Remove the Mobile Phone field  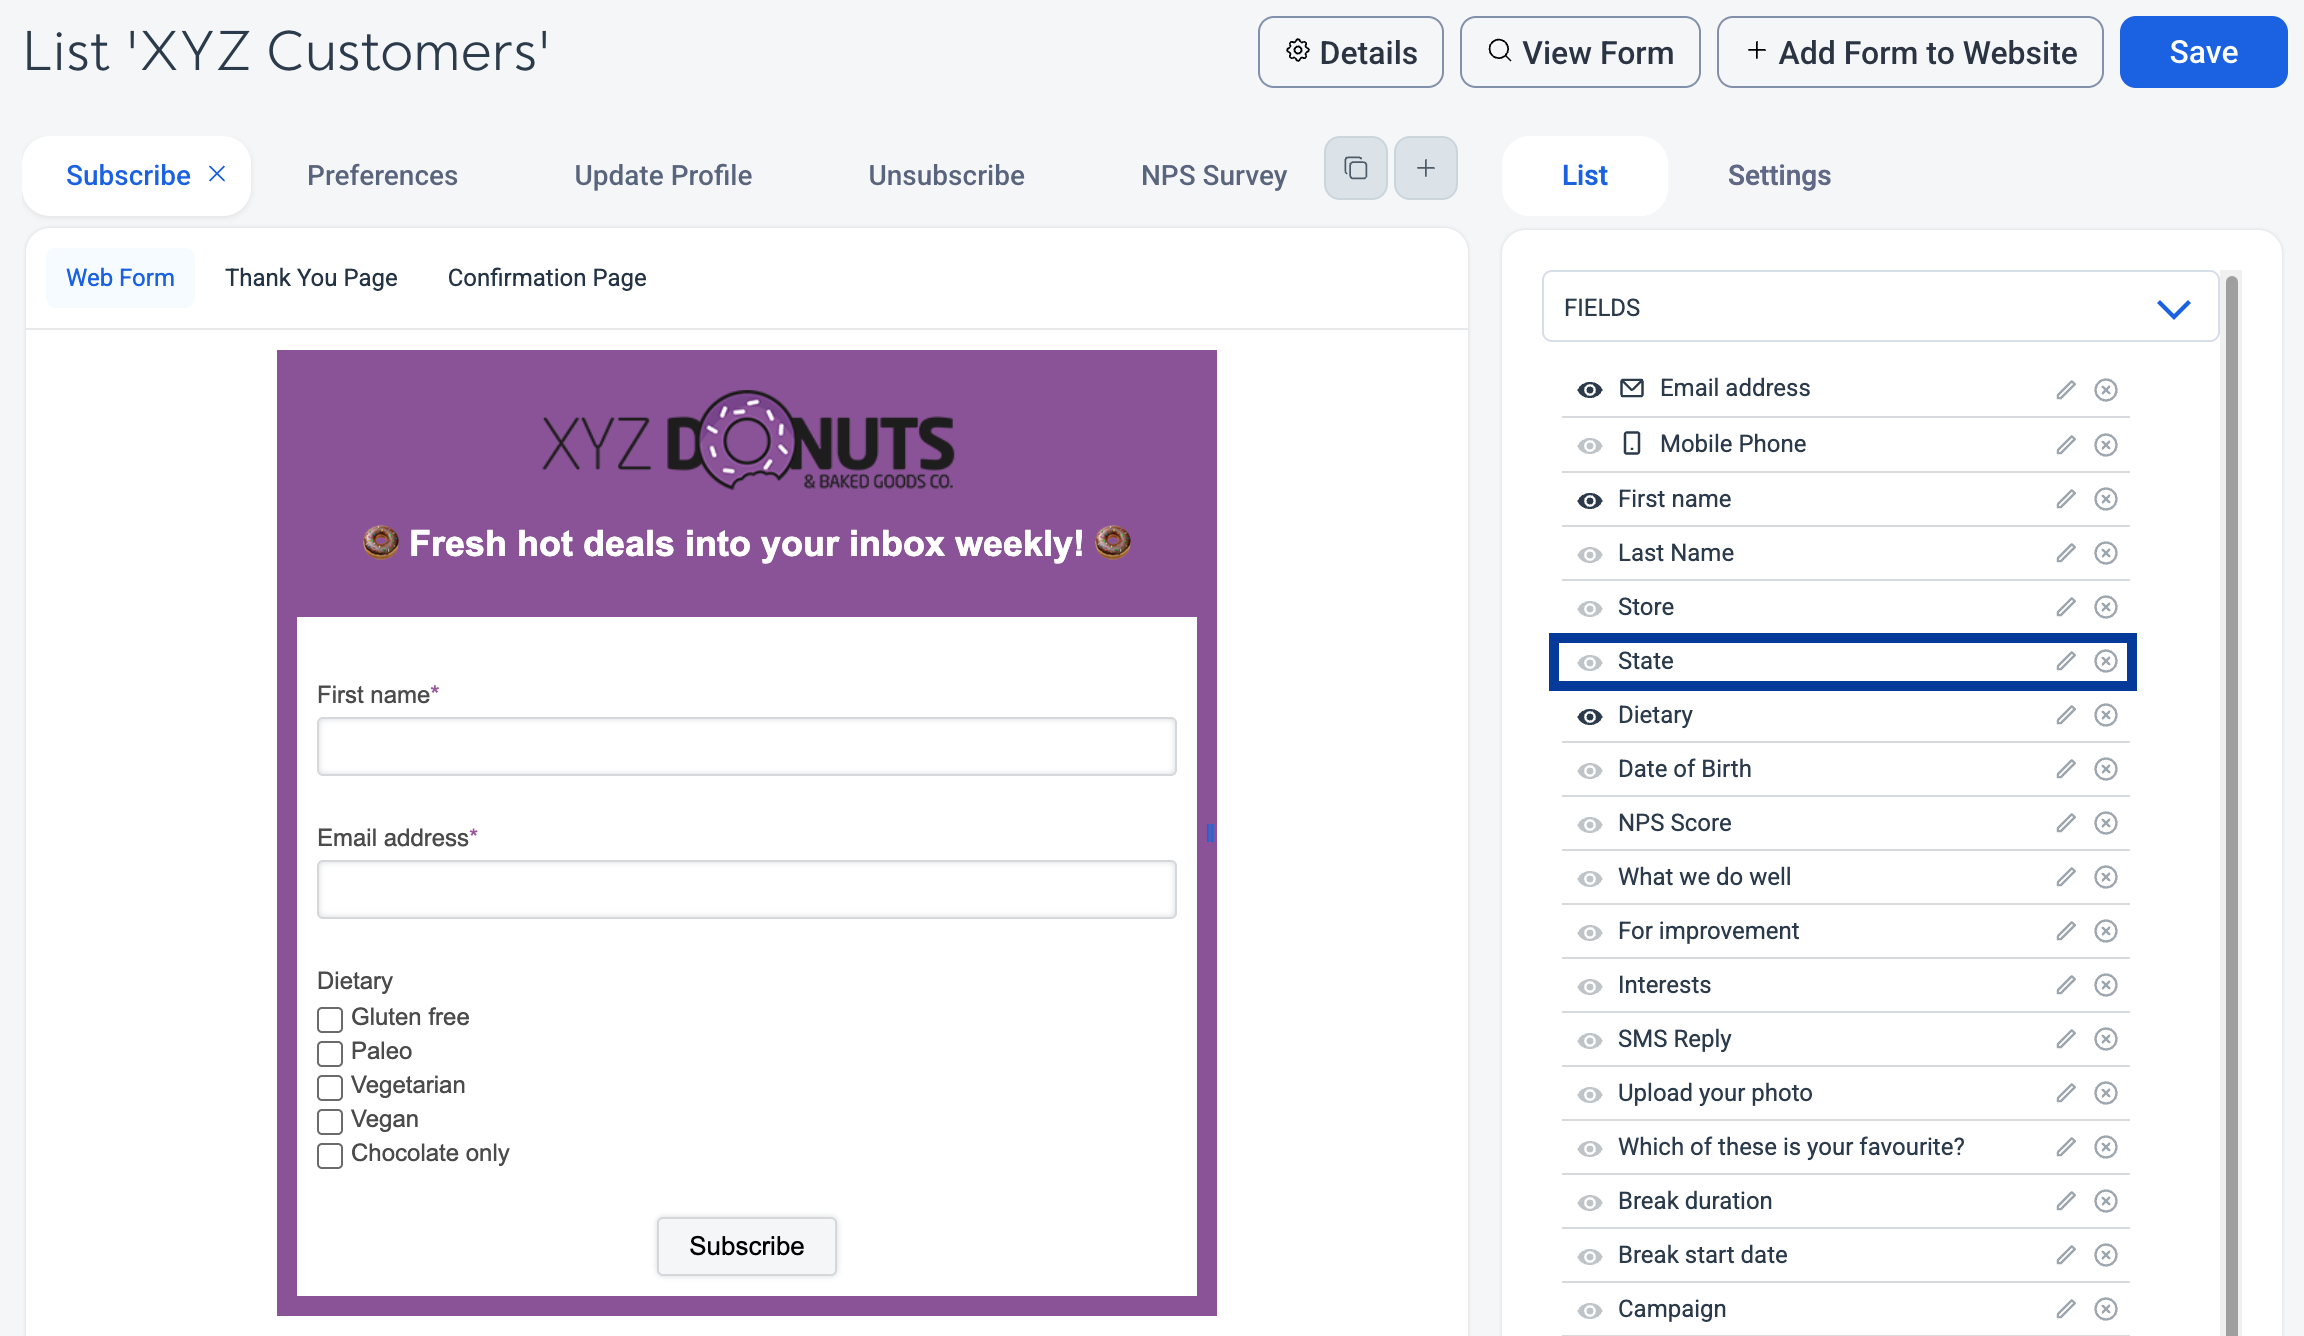click(2106, 444)
